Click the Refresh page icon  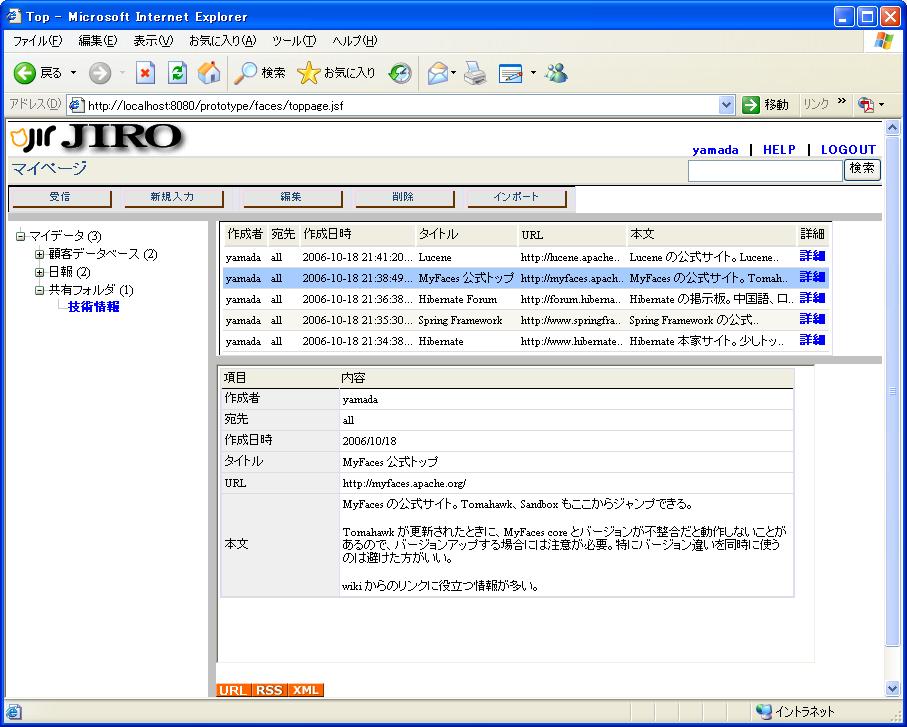coord(177,73)
